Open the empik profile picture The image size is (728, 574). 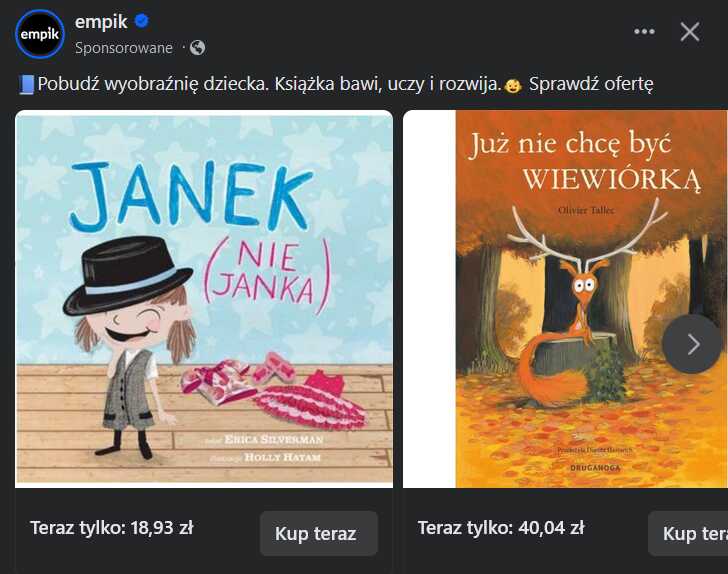[x=39, y=34]
